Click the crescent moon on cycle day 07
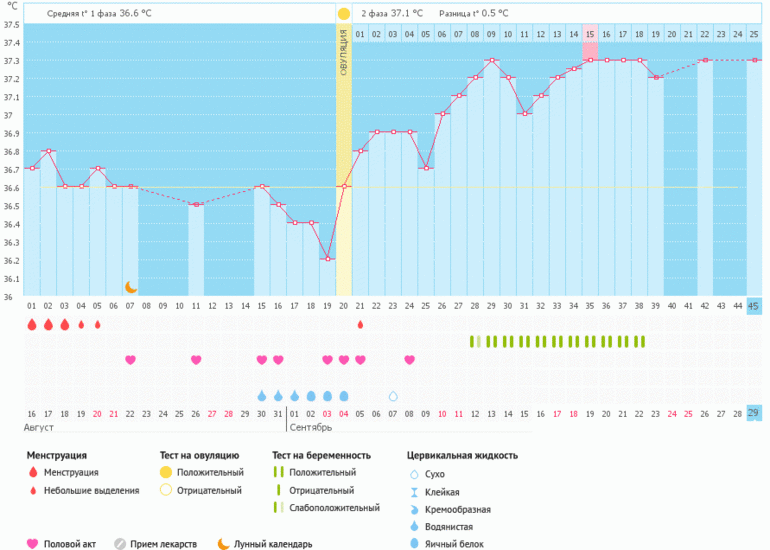Viewport: 770px width, 550px height. click(130, 287)
